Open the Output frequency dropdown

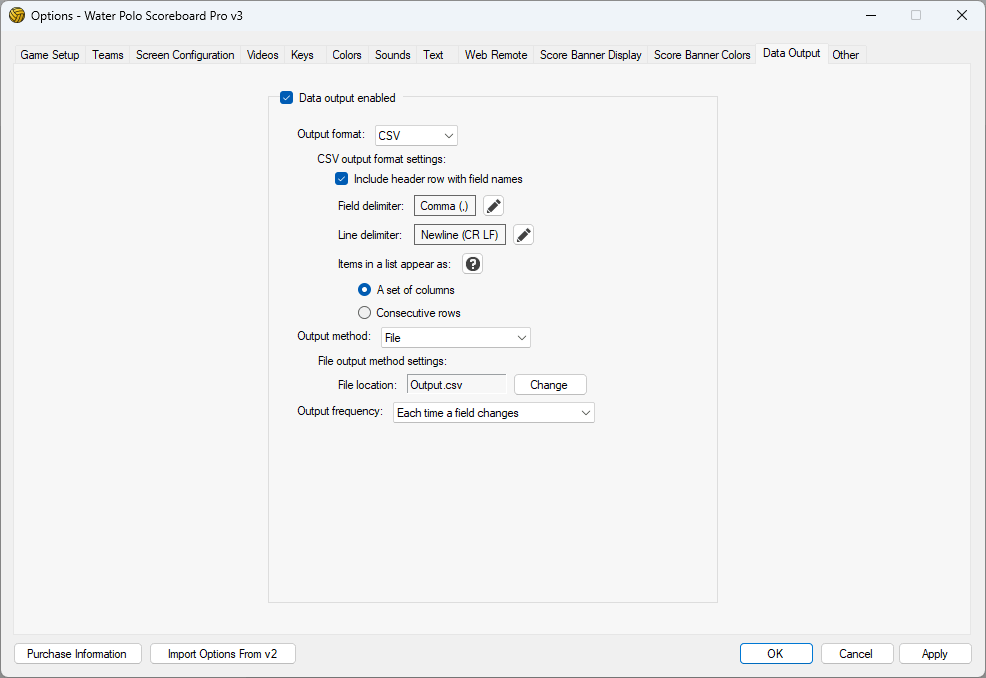[494, 413]
